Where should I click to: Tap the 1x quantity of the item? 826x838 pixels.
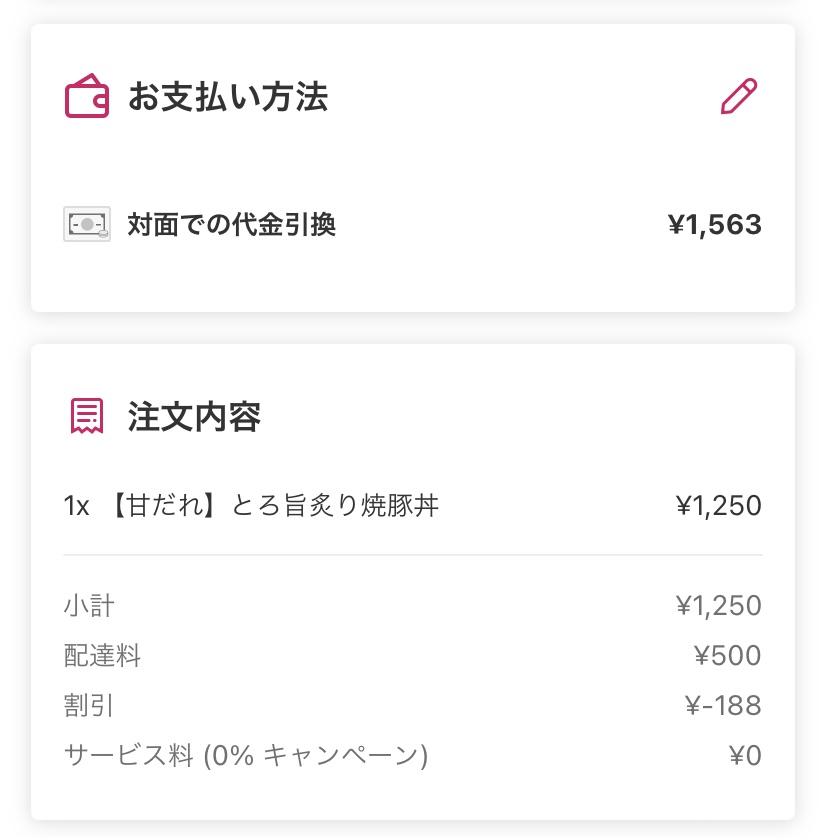click(x=76, y=506)
